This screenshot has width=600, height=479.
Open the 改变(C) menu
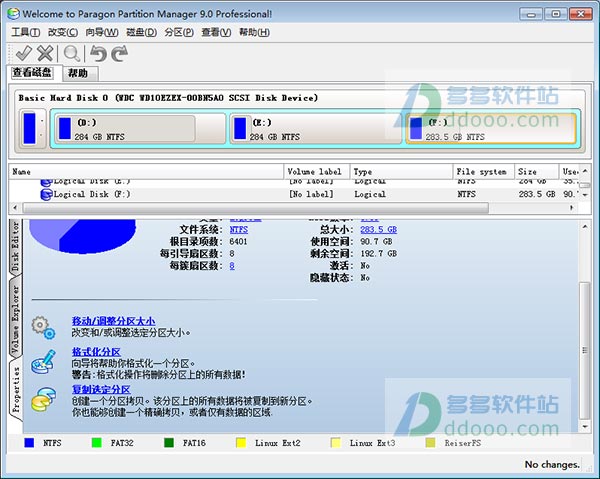coord(63,32)
